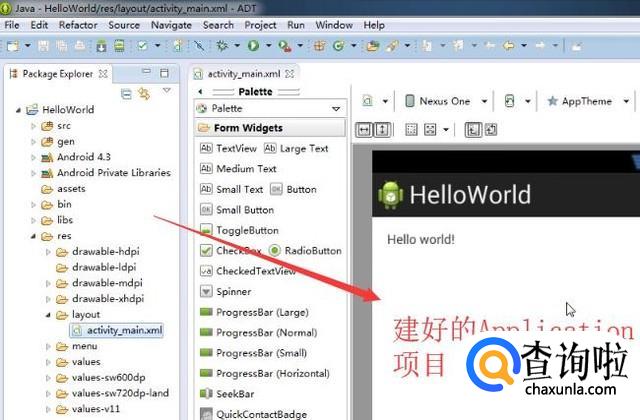Viewport: 640px width, 420px height.
Task: Click the green Run button icon
Action: tap(253, 46)
